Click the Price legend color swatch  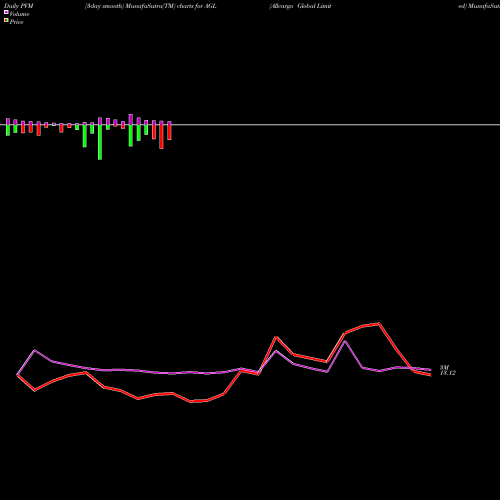(x=6, y=21)
